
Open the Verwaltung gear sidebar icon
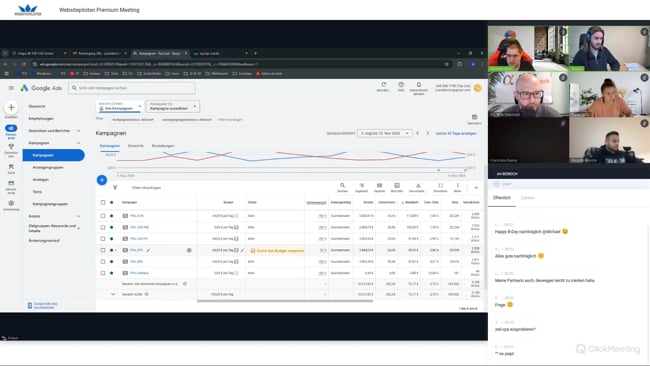(11, 204)
